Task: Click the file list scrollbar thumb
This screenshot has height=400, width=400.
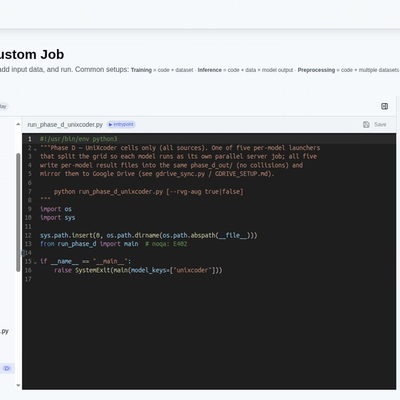Action: (18, 212)
